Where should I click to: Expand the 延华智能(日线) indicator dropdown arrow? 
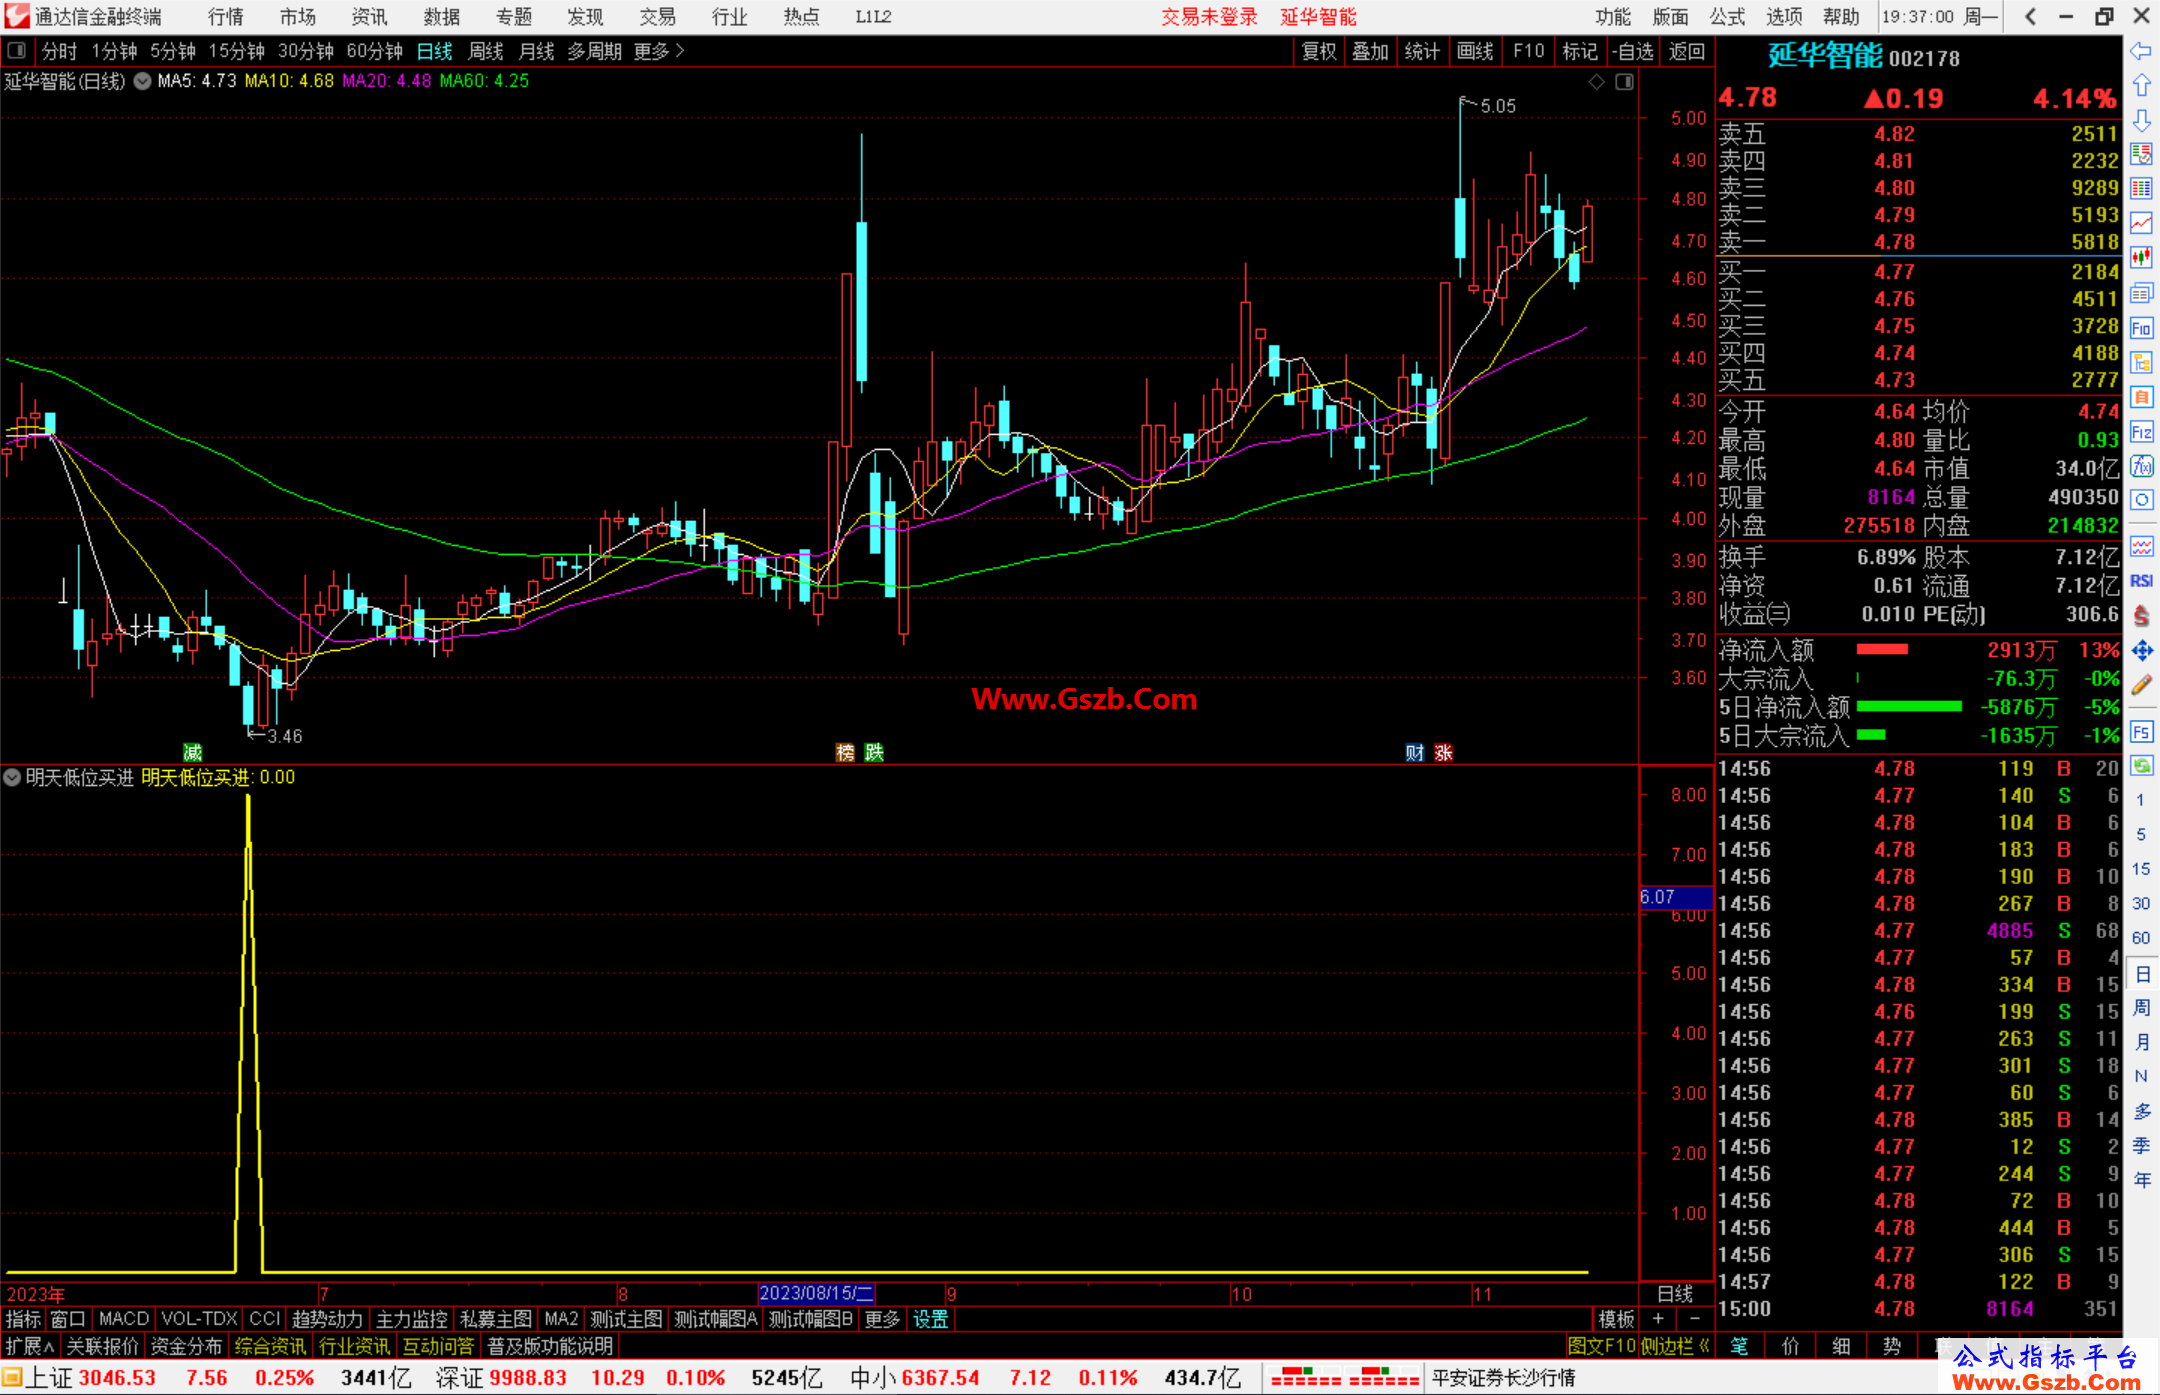(143, 82)
